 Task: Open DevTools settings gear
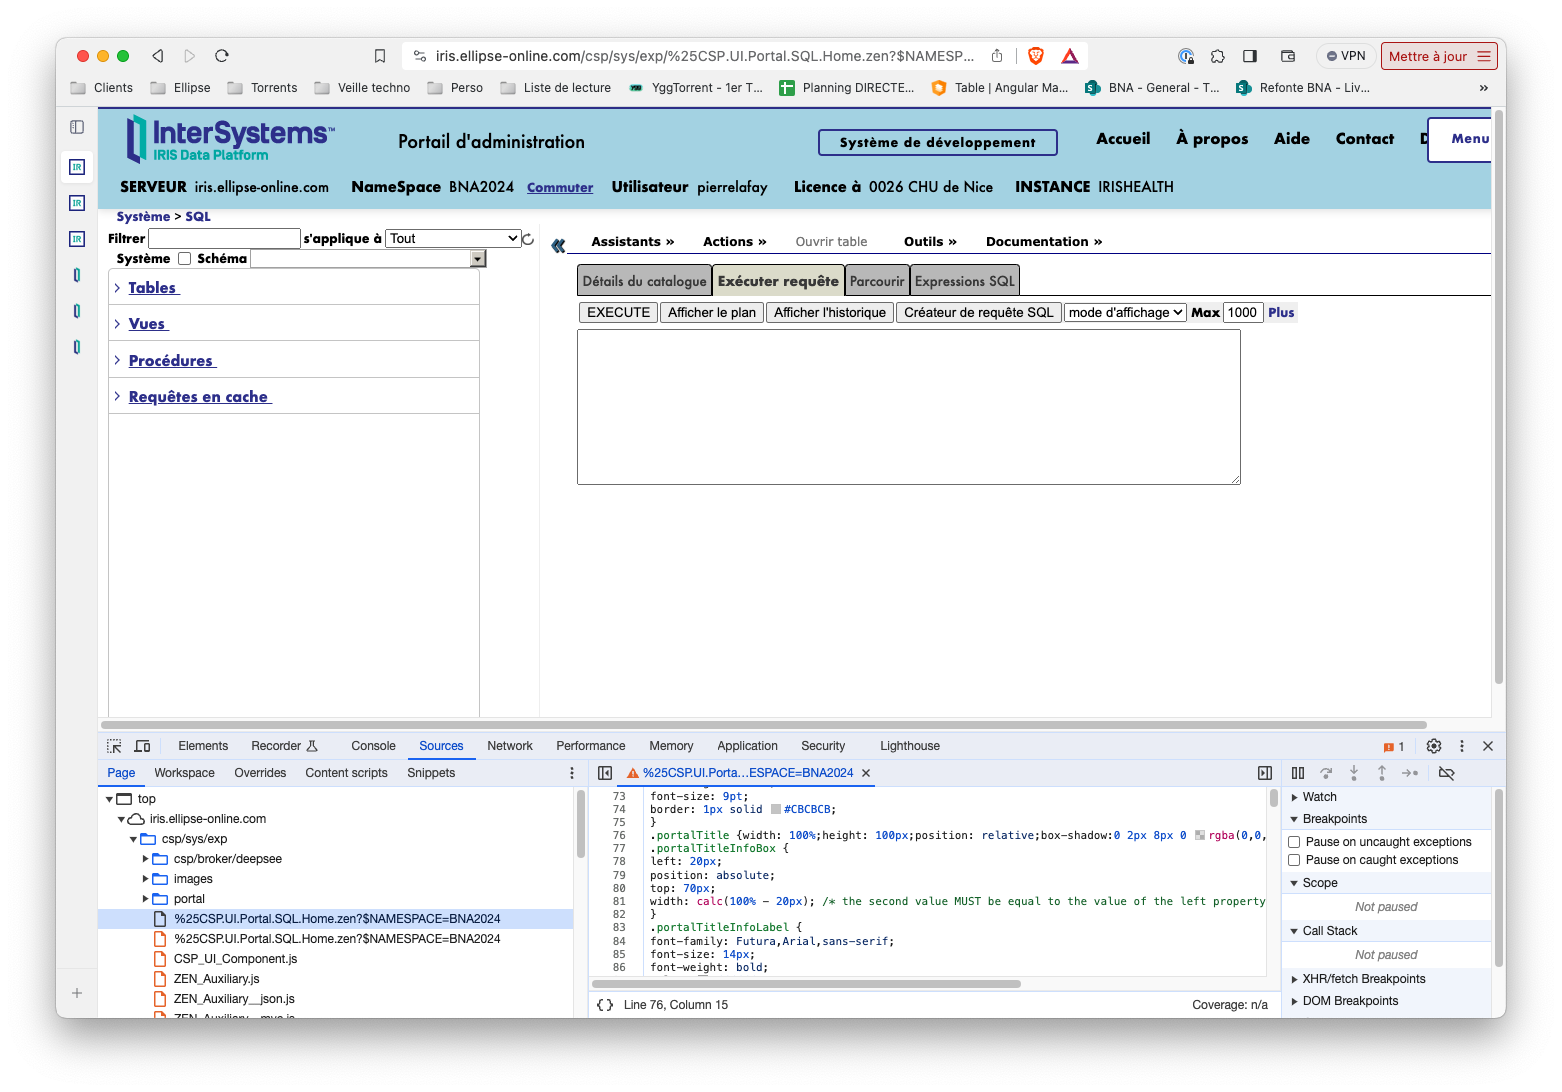[x=1433, y=746]
